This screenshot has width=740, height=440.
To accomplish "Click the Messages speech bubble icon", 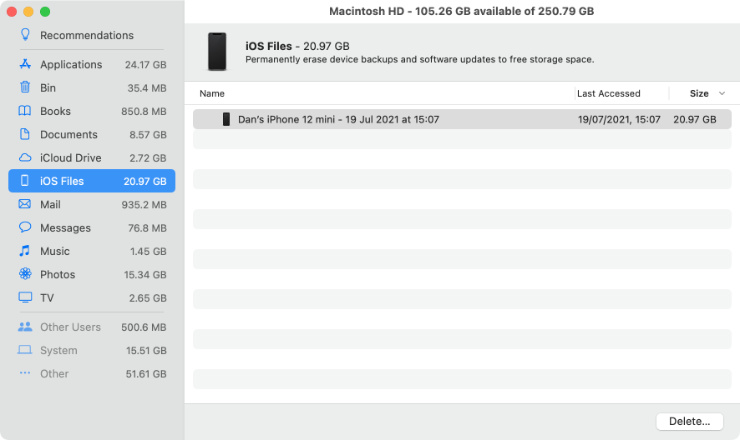I will click(x=25, y=227).
